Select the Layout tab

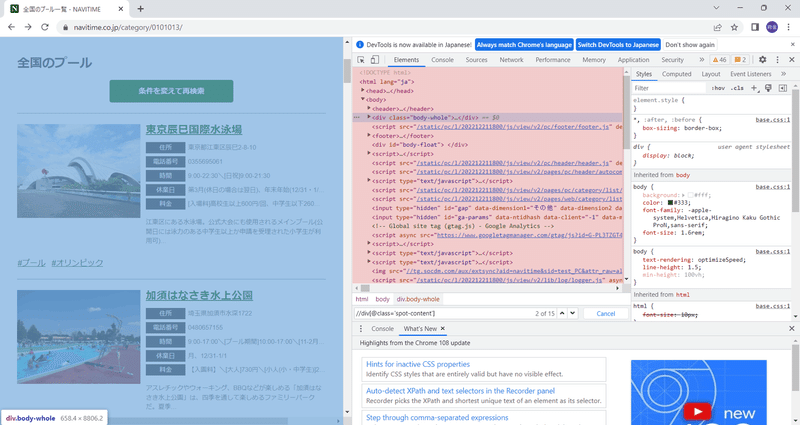point(711,74)
